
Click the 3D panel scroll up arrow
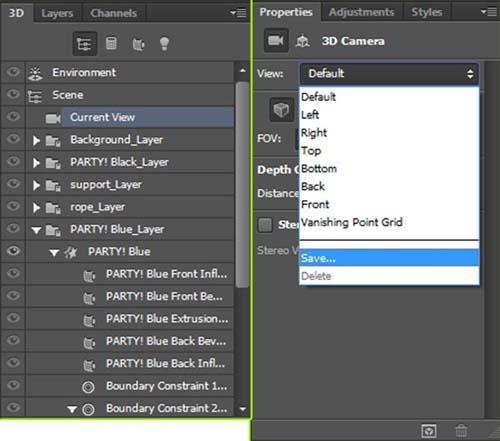tap(243, 71)
